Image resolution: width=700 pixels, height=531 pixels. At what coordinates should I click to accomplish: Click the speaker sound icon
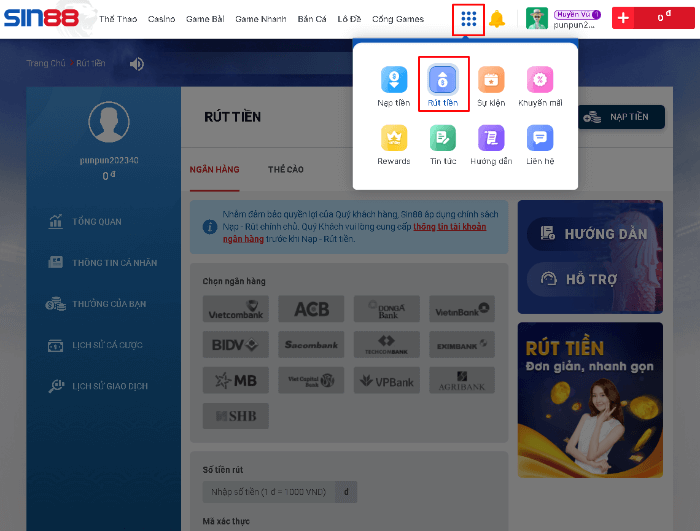(137, 64)
